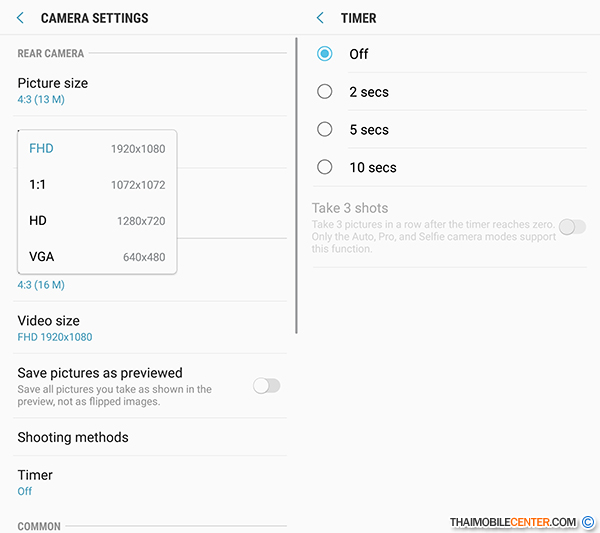Pick the 10 secs timer option
The image size is (600, 533).
pos(324,167)
